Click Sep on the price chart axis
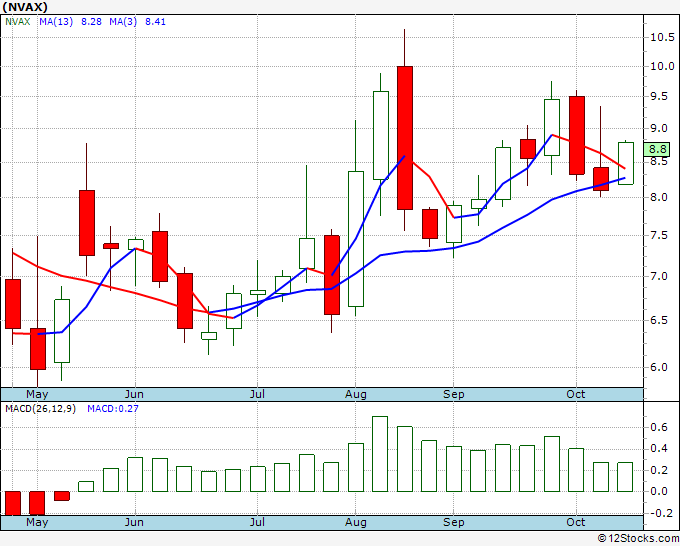 454,394
